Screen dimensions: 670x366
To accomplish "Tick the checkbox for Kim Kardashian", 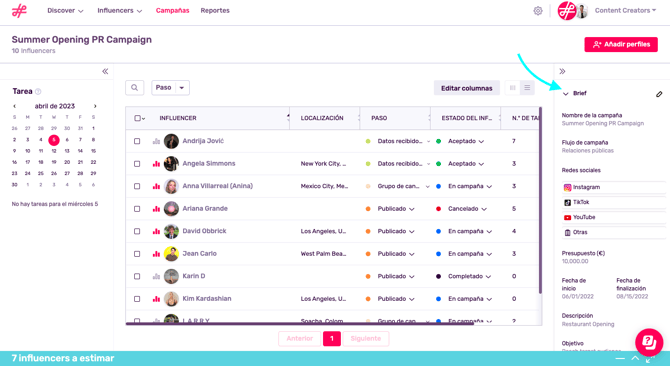I will coord(137,299).
